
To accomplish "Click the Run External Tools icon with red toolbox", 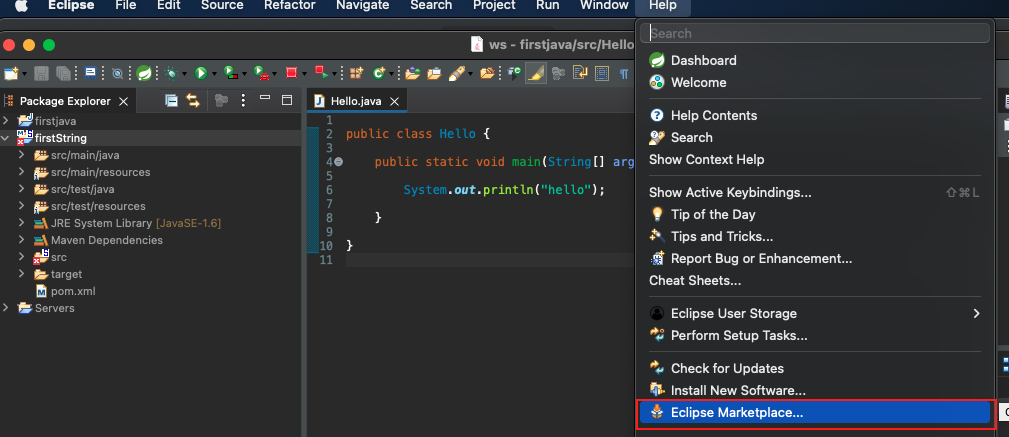I will (261, 73).
